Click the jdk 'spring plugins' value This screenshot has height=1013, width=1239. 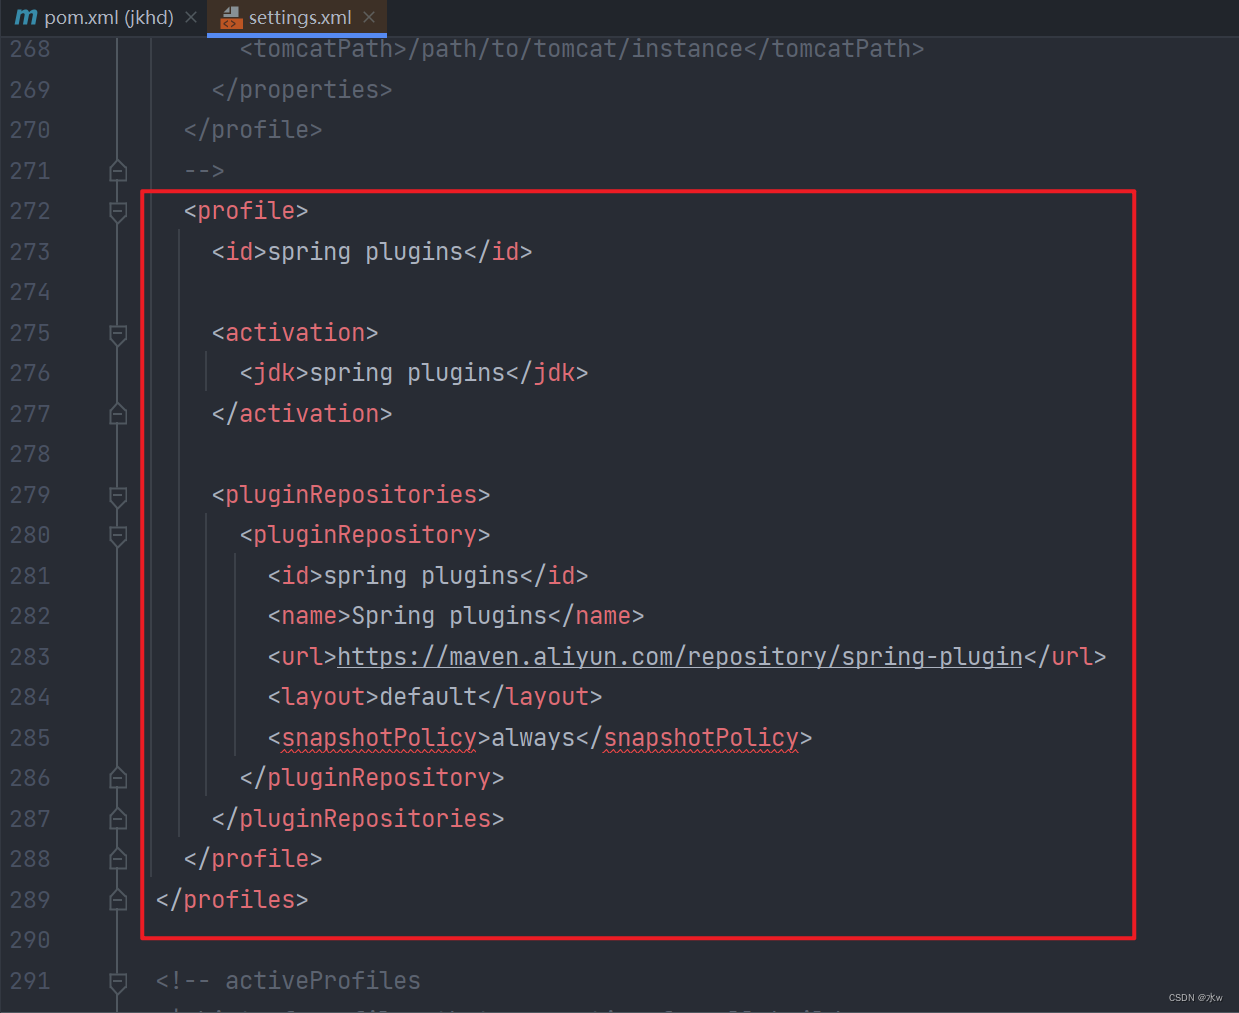pos(407,373)
